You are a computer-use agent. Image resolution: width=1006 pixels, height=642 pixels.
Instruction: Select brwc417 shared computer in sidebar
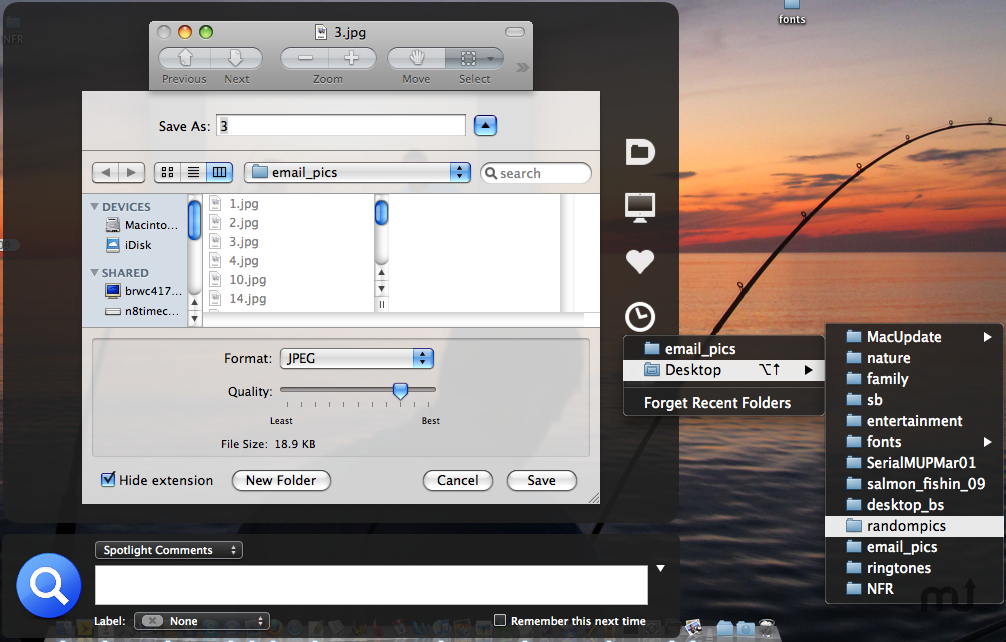[143, 291]
